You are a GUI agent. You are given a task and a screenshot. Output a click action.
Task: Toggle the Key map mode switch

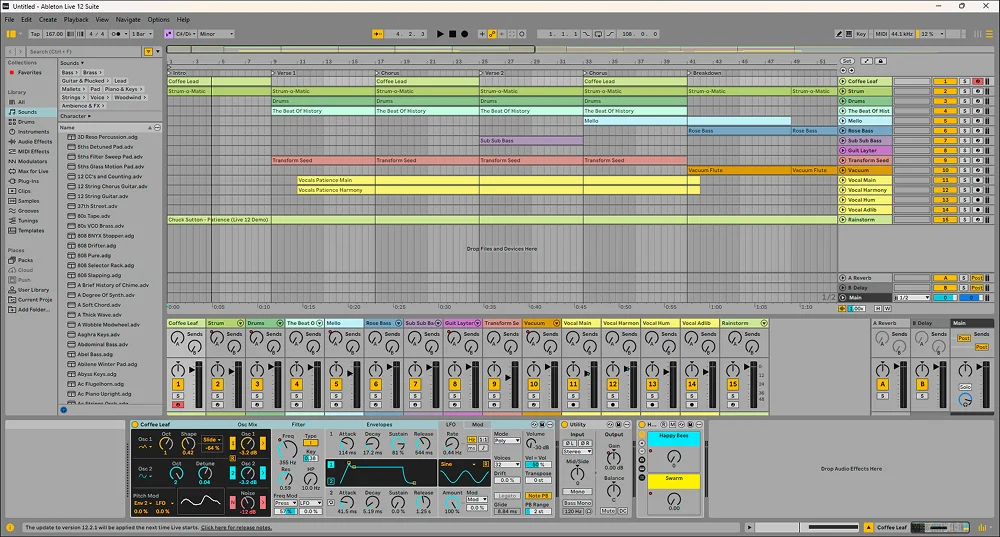coord(861,34)
